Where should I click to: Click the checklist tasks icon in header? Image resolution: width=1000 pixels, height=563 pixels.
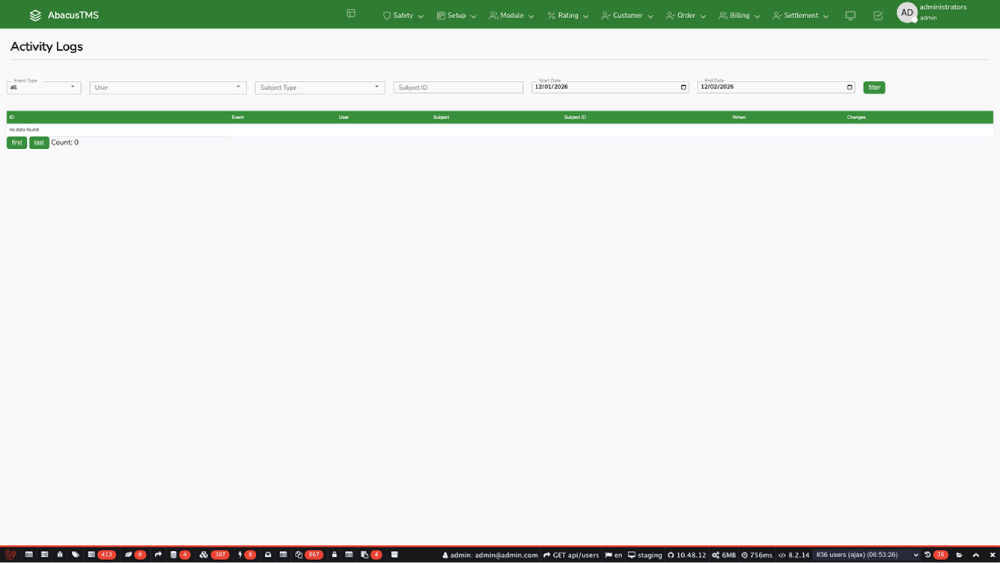point(878,15)
